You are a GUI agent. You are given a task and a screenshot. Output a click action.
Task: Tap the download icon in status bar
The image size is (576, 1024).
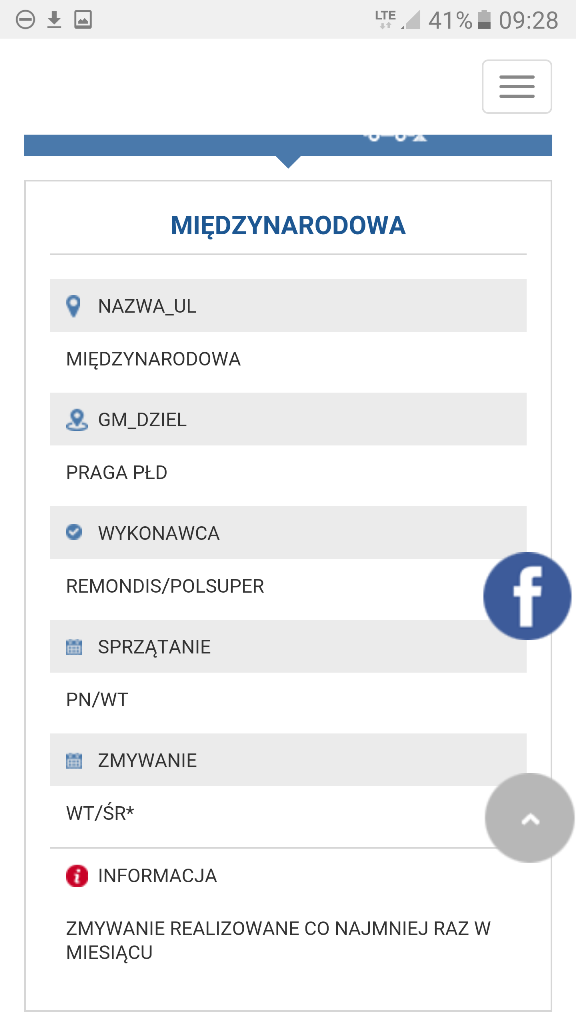[54, 20]
